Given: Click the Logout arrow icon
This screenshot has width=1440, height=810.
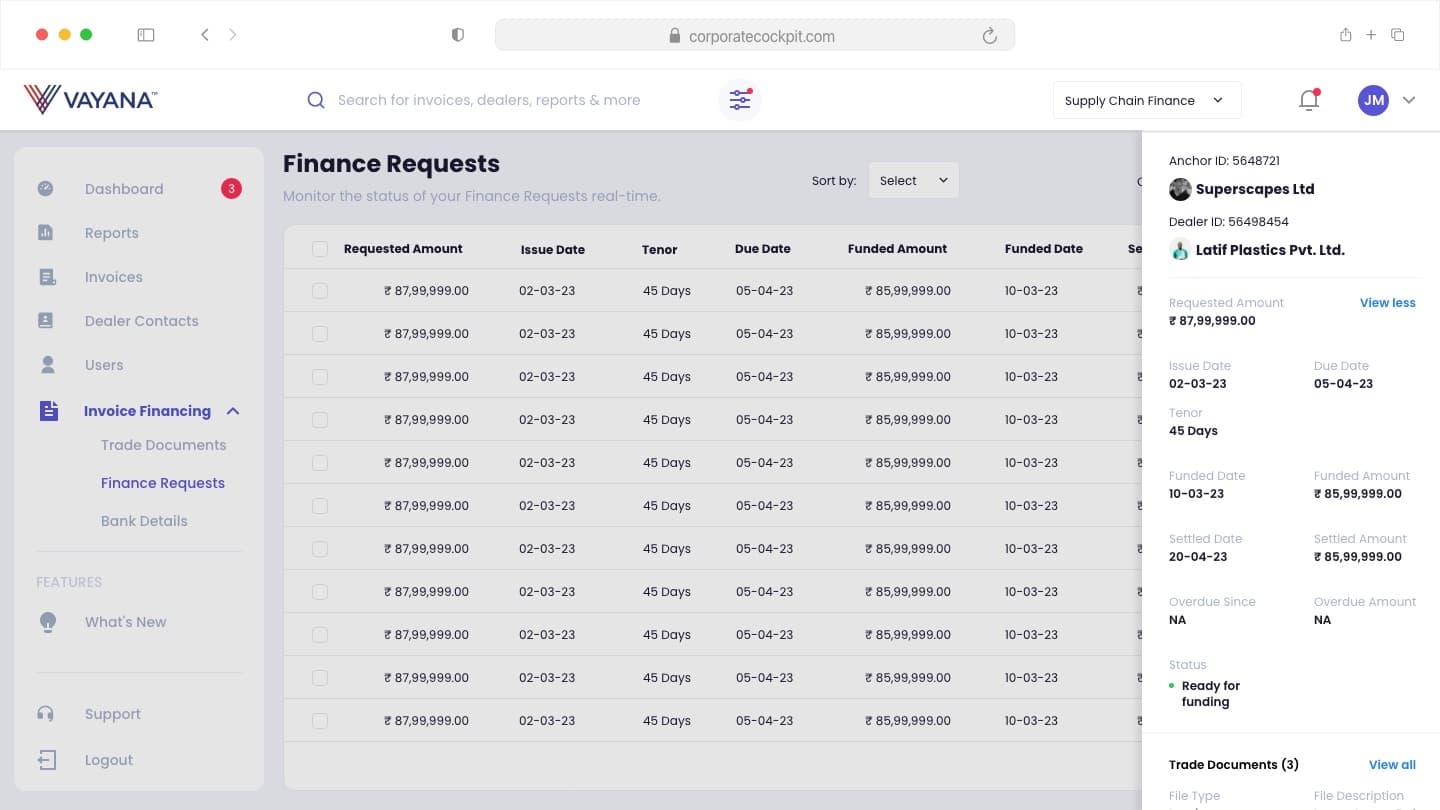Looking at the screenshot, I should [x=47, y=760].
